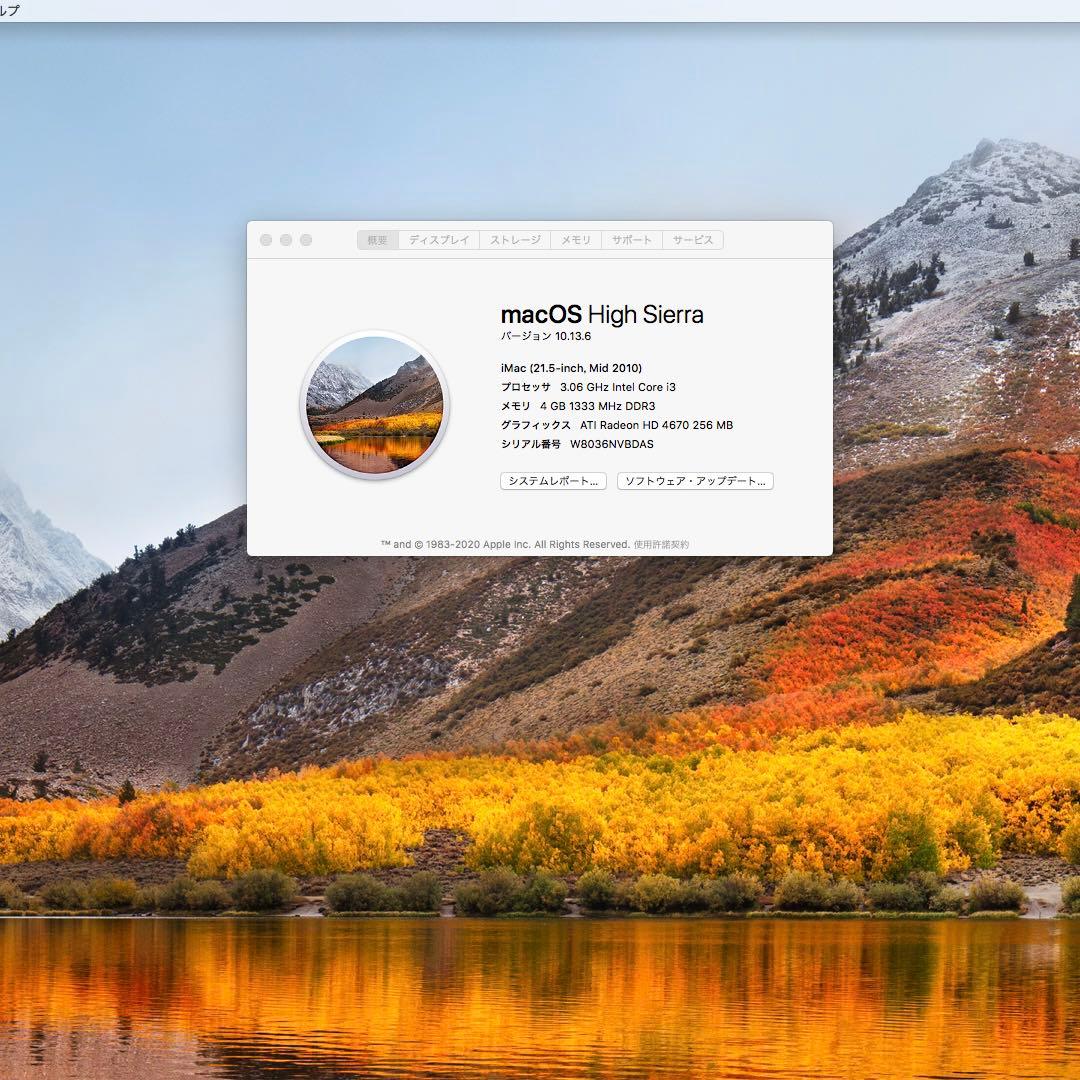Click the システムレポート... button

click(x=553, y=481)
